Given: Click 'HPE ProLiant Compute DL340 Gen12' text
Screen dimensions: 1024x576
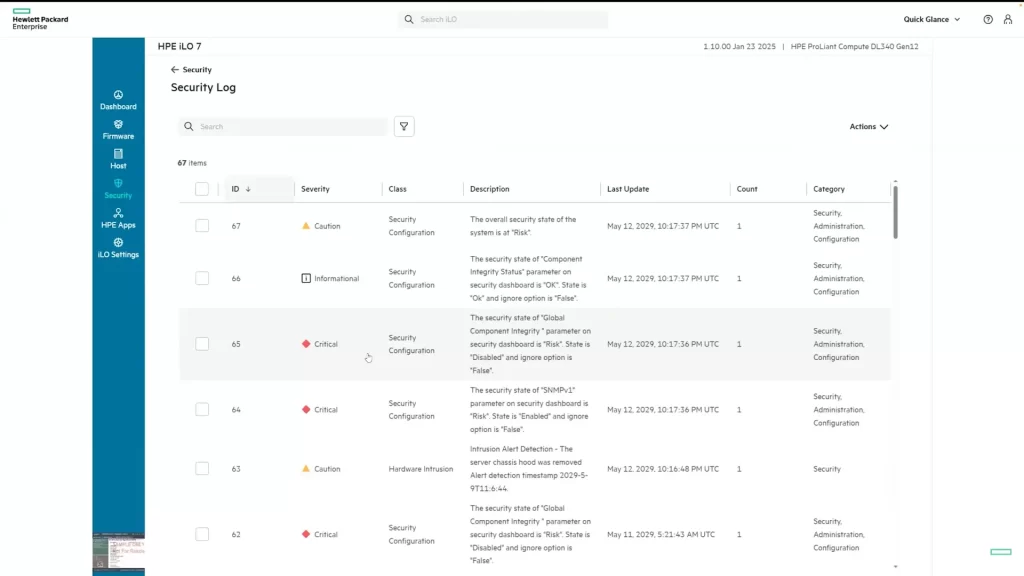Looking at the screenshot, I should 854,46.
